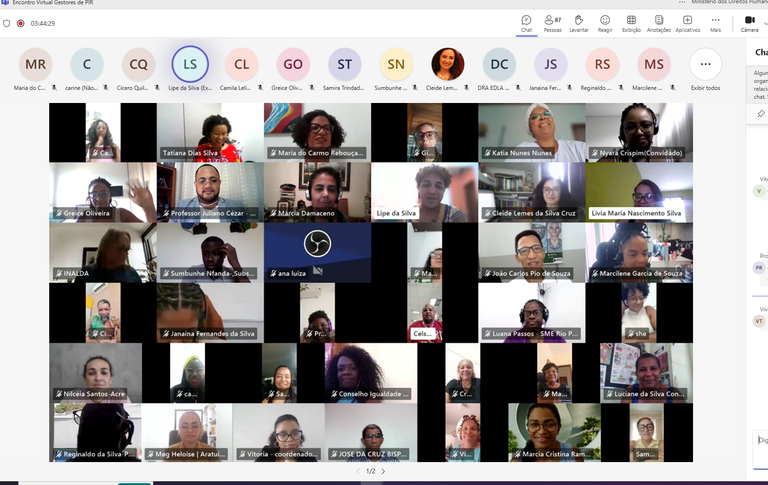The height and width of the screenshot is (485, 768).
Task: Select the MR participant avatar
Action: [x=35, y=64]
